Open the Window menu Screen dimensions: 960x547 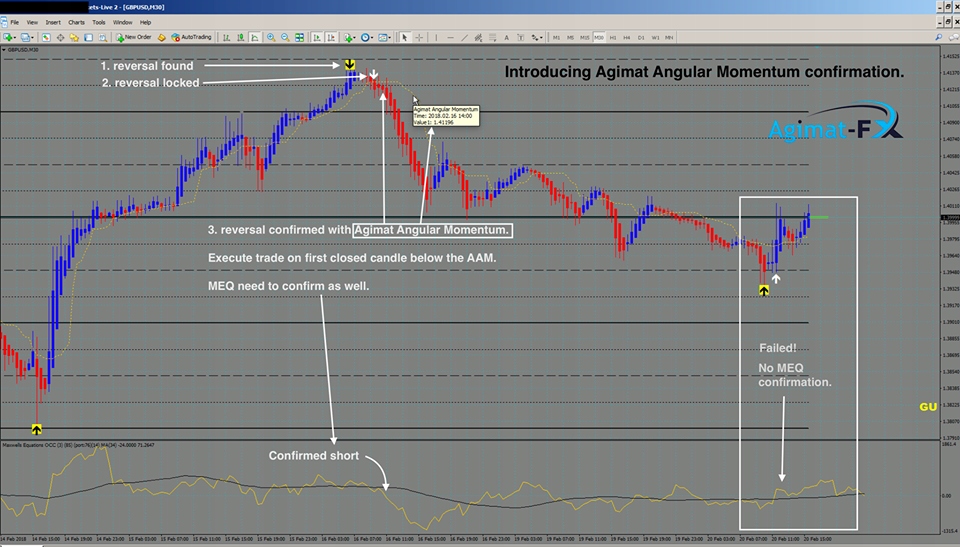tap(122, 22)
